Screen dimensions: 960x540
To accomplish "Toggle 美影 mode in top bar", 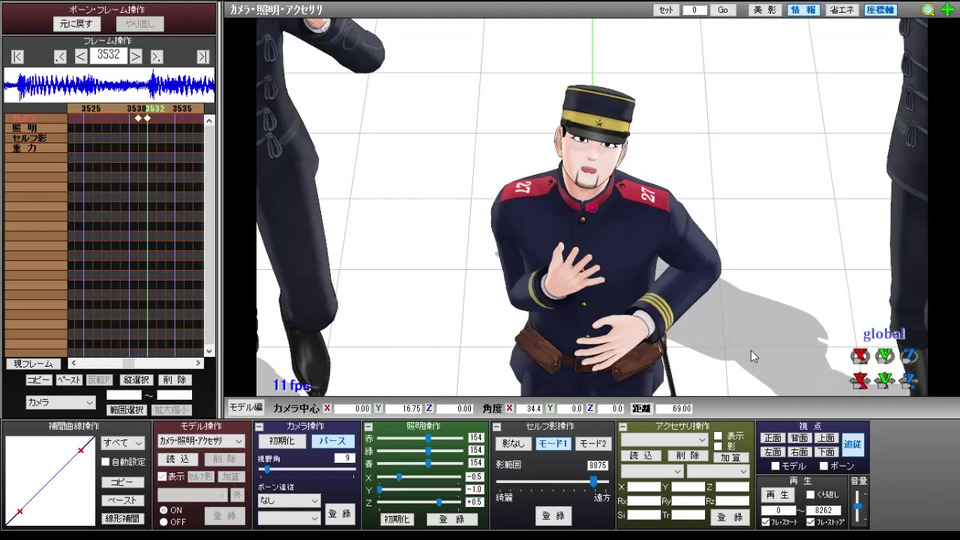I will (765, 10).
